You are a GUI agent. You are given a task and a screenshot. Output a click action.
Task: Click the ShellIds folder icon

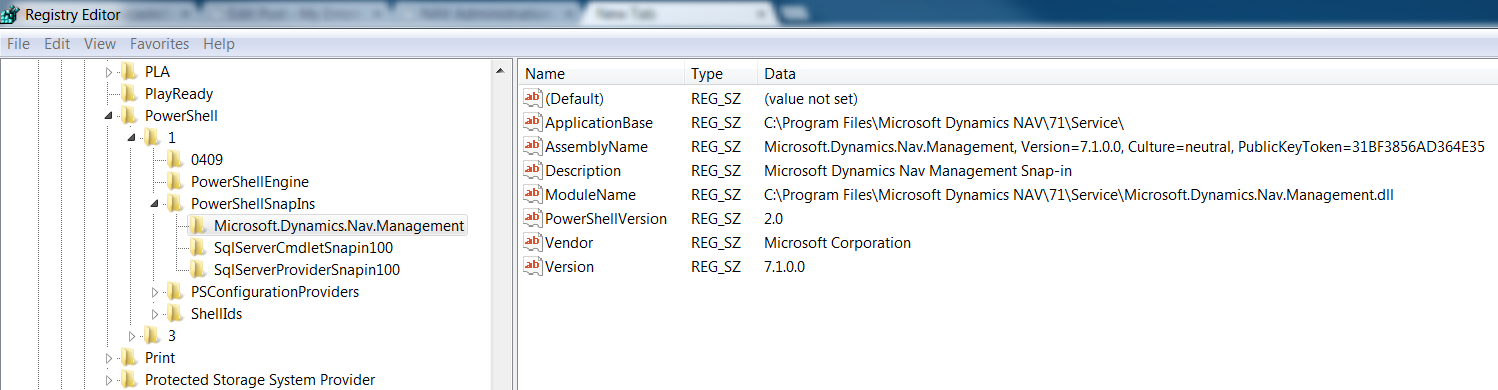coord(174,314)
